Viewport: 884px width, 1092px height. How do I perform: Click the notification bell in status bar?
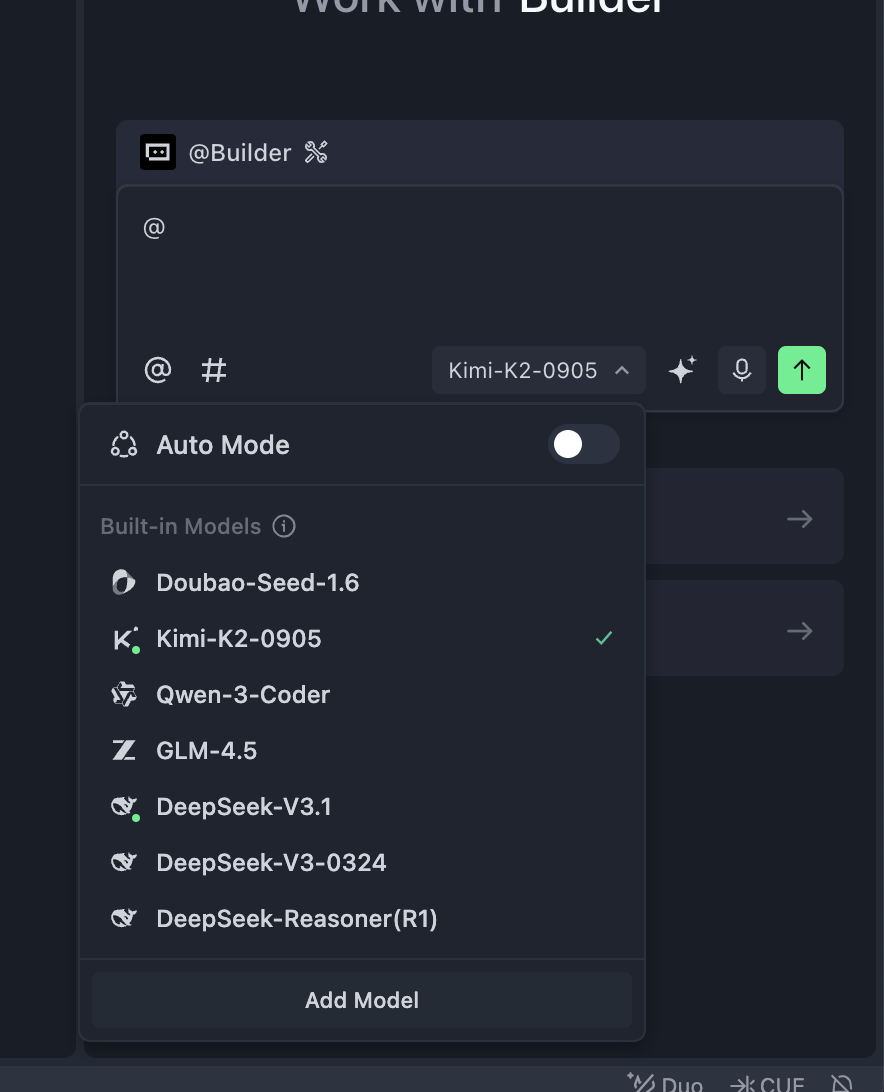842,1084
